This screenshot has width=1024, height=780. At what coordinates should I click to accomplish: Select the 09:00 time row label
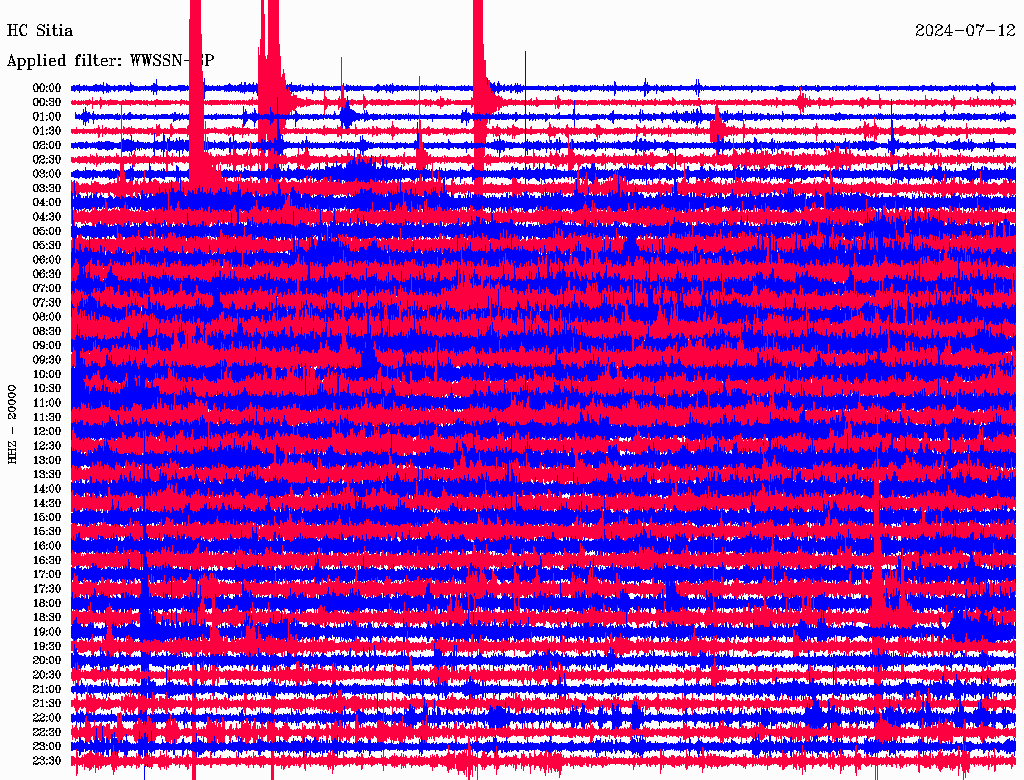click(x=47, y=345)
